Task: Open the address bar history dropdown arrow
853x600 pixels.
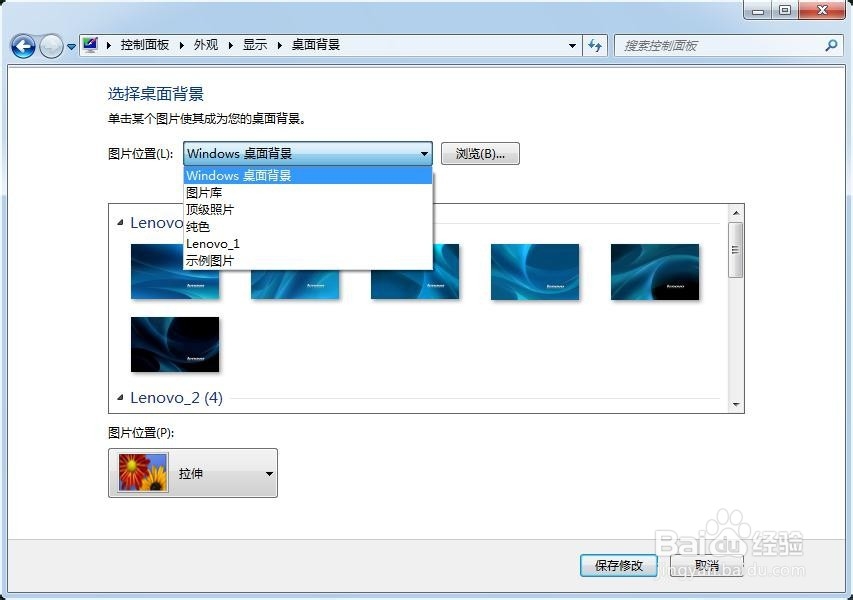Action: [x=572, y=46]
